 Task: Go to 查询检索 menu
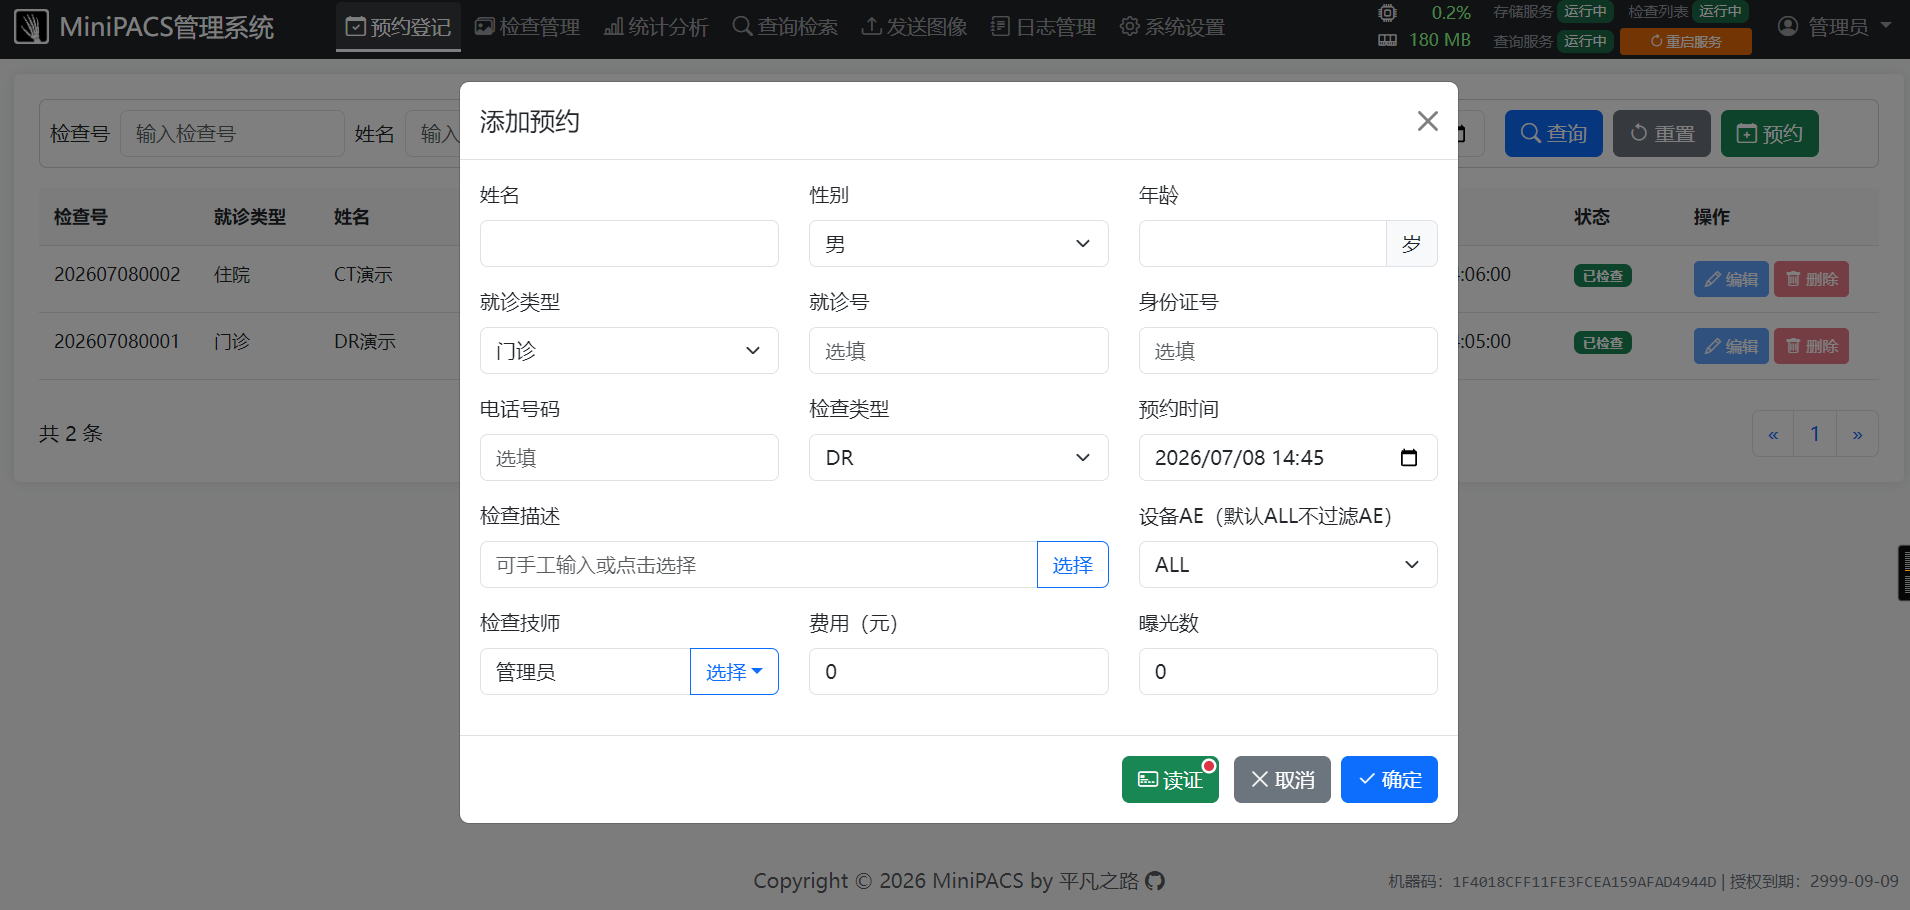tap(785, 27)
